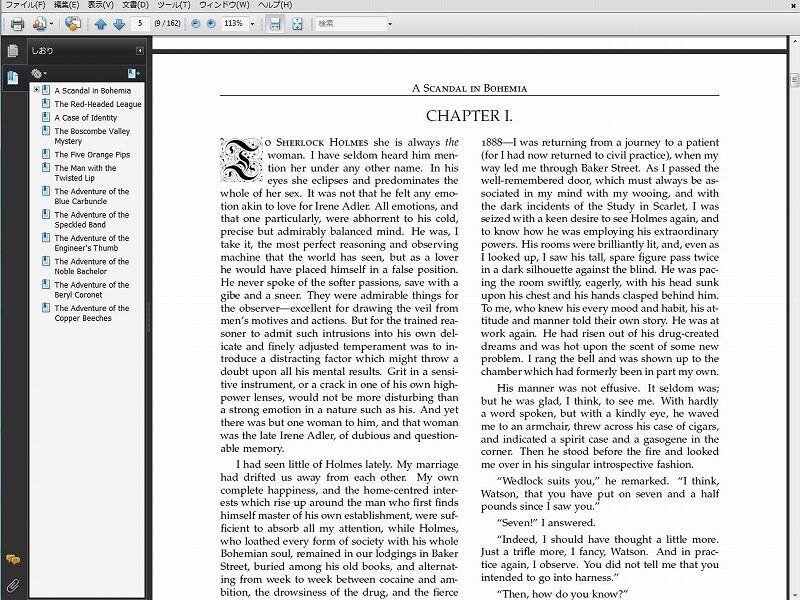
Task: Click the page number input field
Action: pos(140,23)
